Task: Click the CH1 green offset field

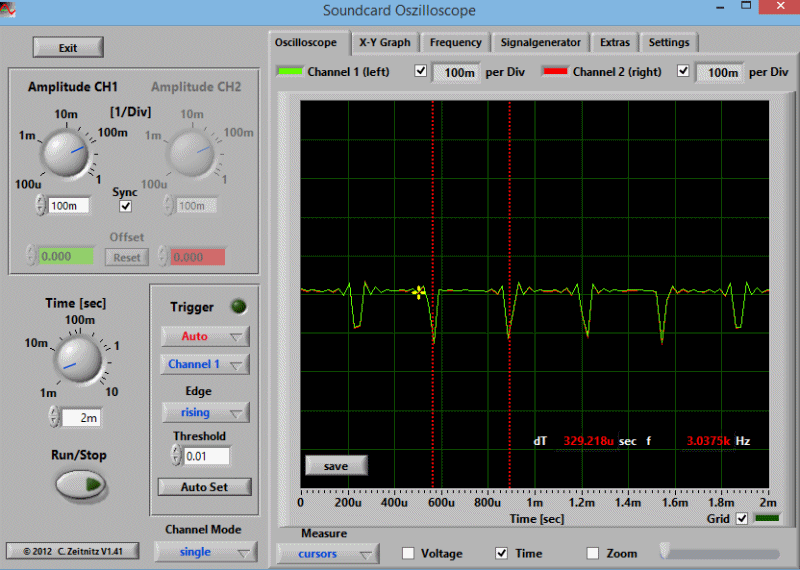Action: 66,256
